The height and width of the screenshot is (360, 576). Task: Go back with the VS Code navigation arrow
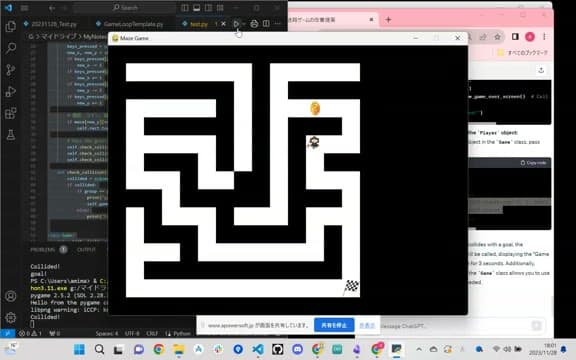point(52,8)
